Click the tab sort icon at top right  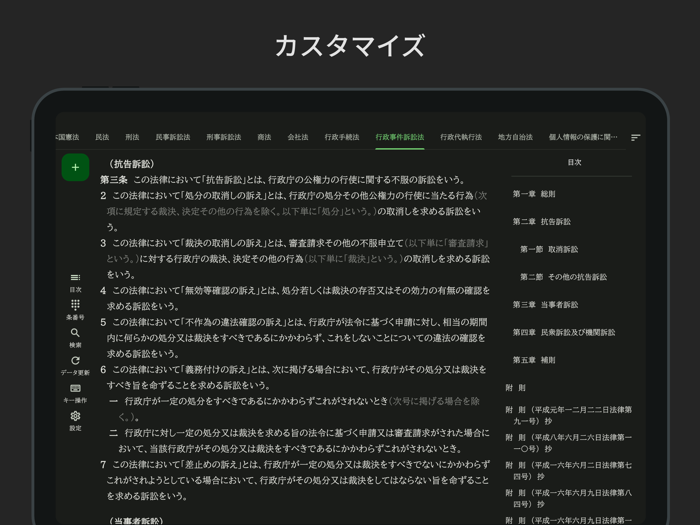(636, 138)
